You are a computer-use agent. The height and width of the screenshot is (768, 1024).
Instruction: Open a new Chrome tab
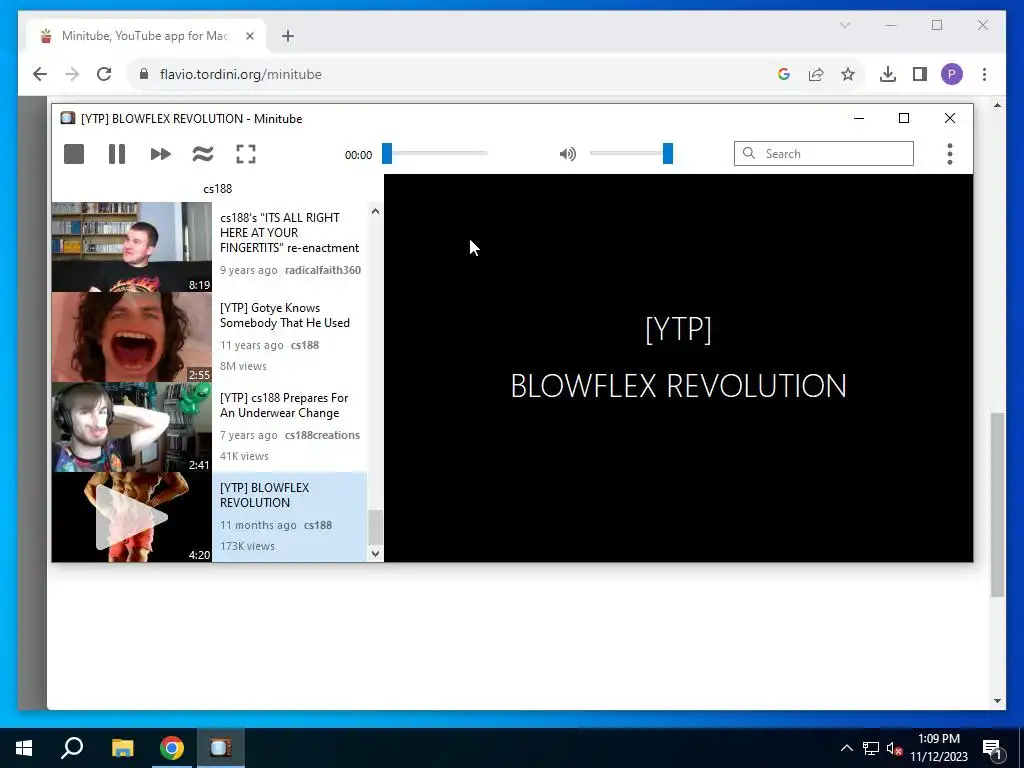(x=288, y=36)
